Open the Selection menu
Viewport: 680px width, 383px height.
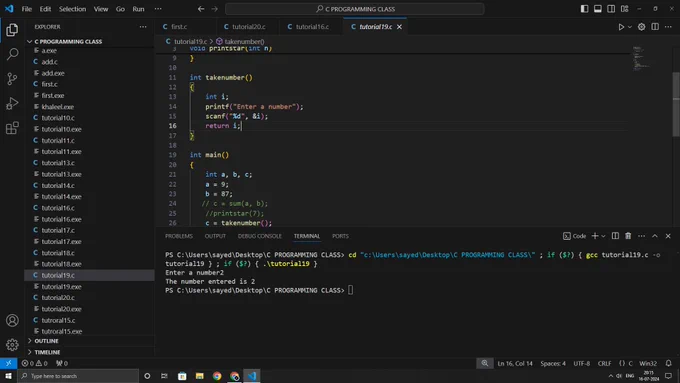tap(72, 9)
